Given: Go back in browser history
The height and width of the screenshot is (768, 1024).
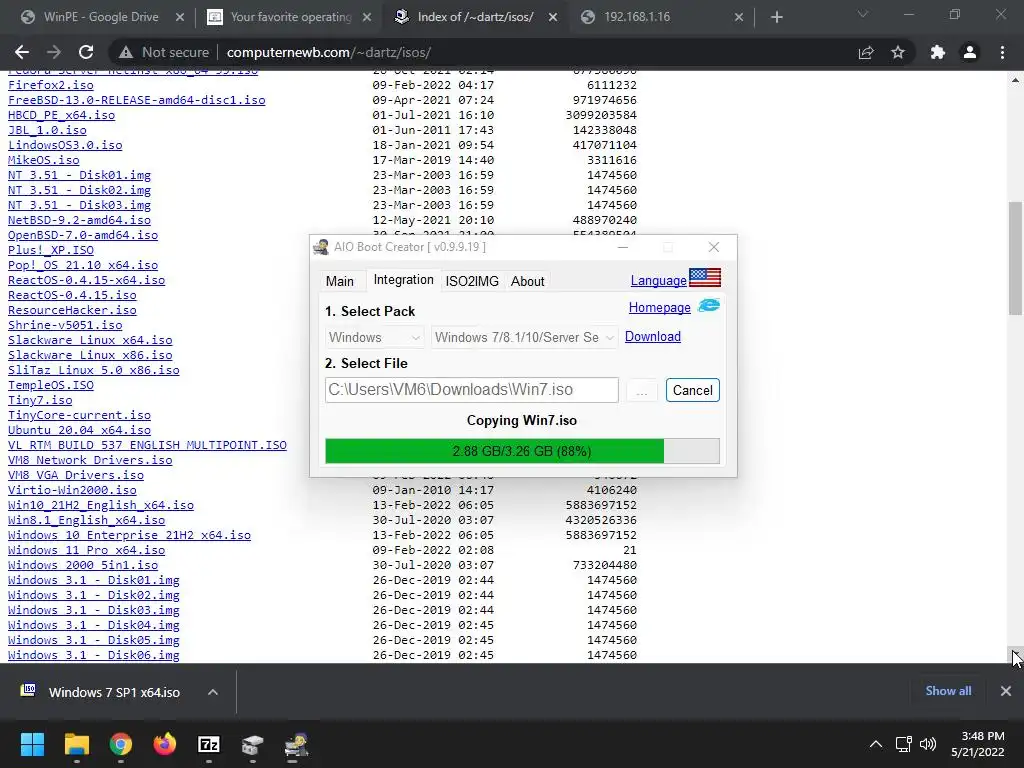Looking at the screenshot, I should (x=22, y=52).
